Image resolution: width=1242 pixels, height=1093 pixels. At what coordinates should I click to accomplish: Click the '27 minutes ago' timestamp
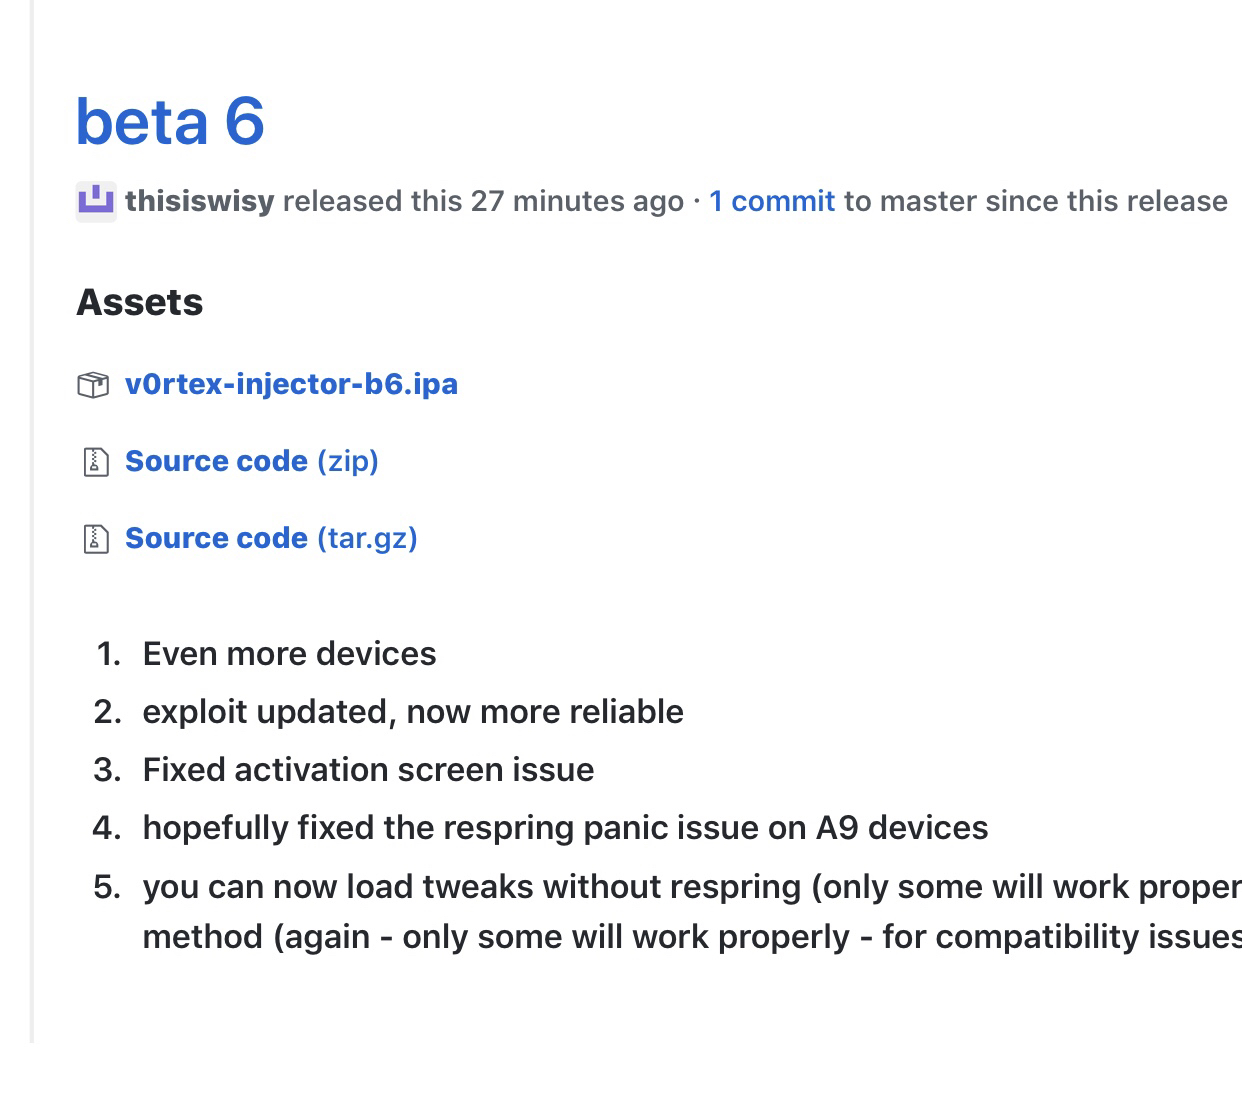tap(577, 201)
